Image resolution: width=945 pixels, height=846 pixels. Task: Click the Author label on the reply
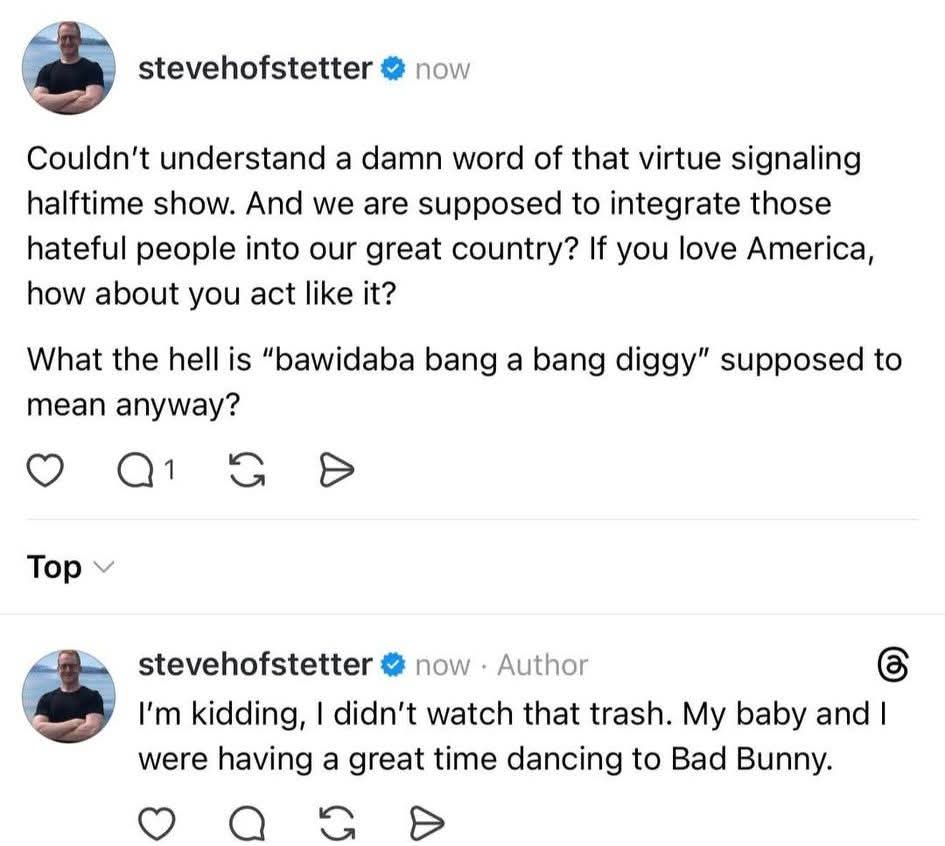pos(542,665)
